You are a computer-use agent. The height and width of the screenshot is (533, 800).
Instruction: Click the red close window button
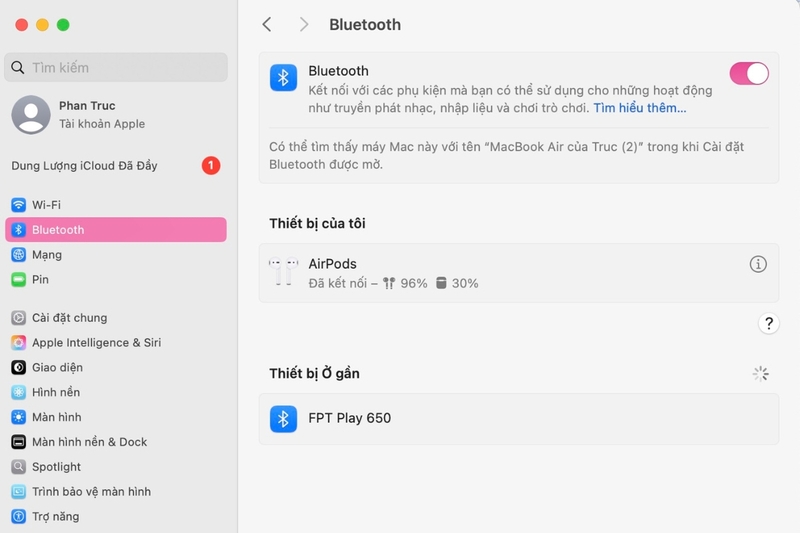21,24
